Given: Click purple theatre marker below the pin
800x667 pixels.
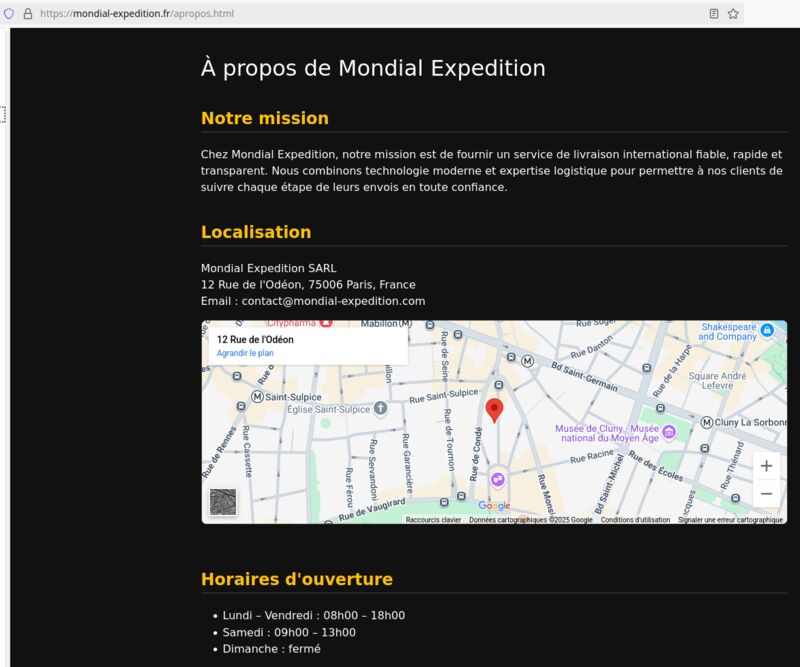Looking at the screenshot, I should (497, 479).
